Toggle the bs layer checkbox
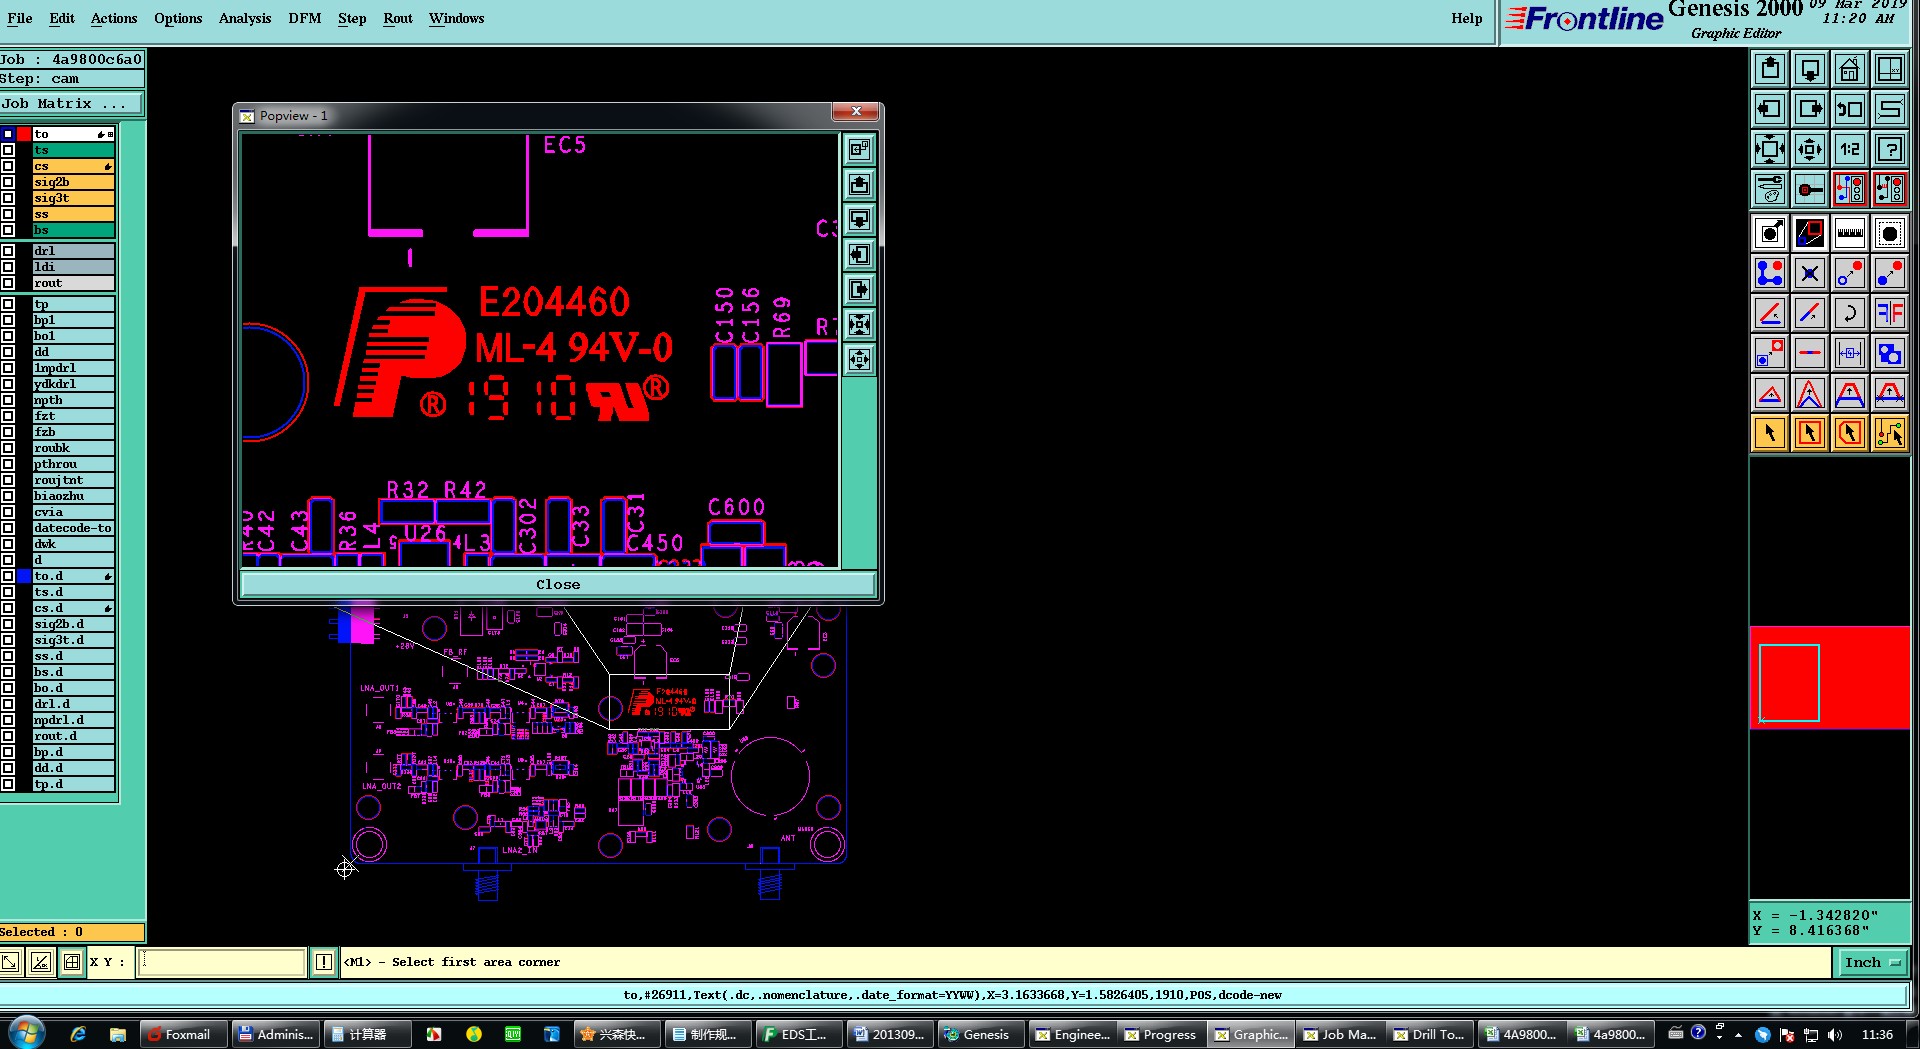 [8, 230]
